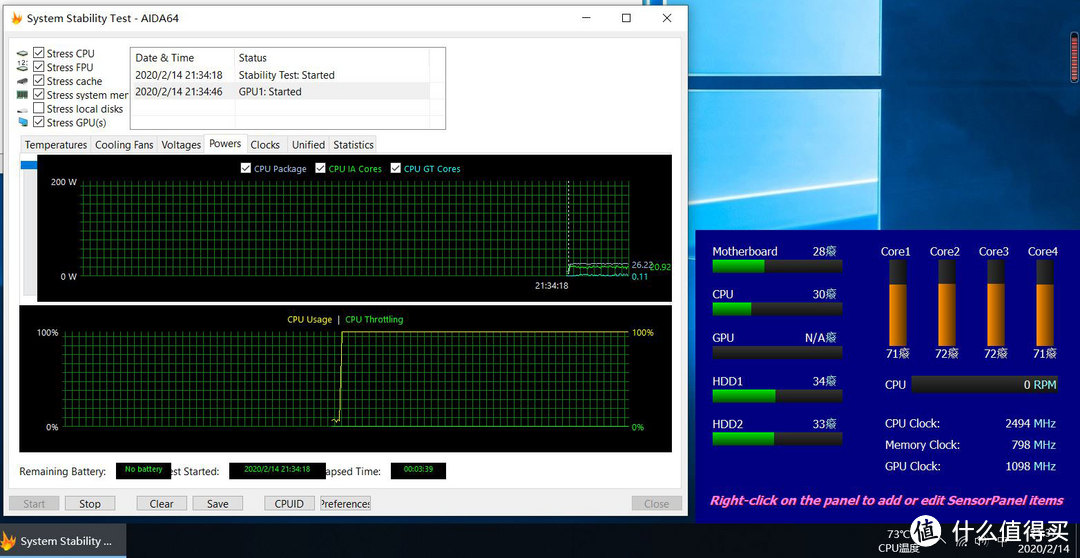The image size is (1080, 558).
Task: Click the Motherboard temperature bar in SensorPanel
Action: tap(777, 266)
